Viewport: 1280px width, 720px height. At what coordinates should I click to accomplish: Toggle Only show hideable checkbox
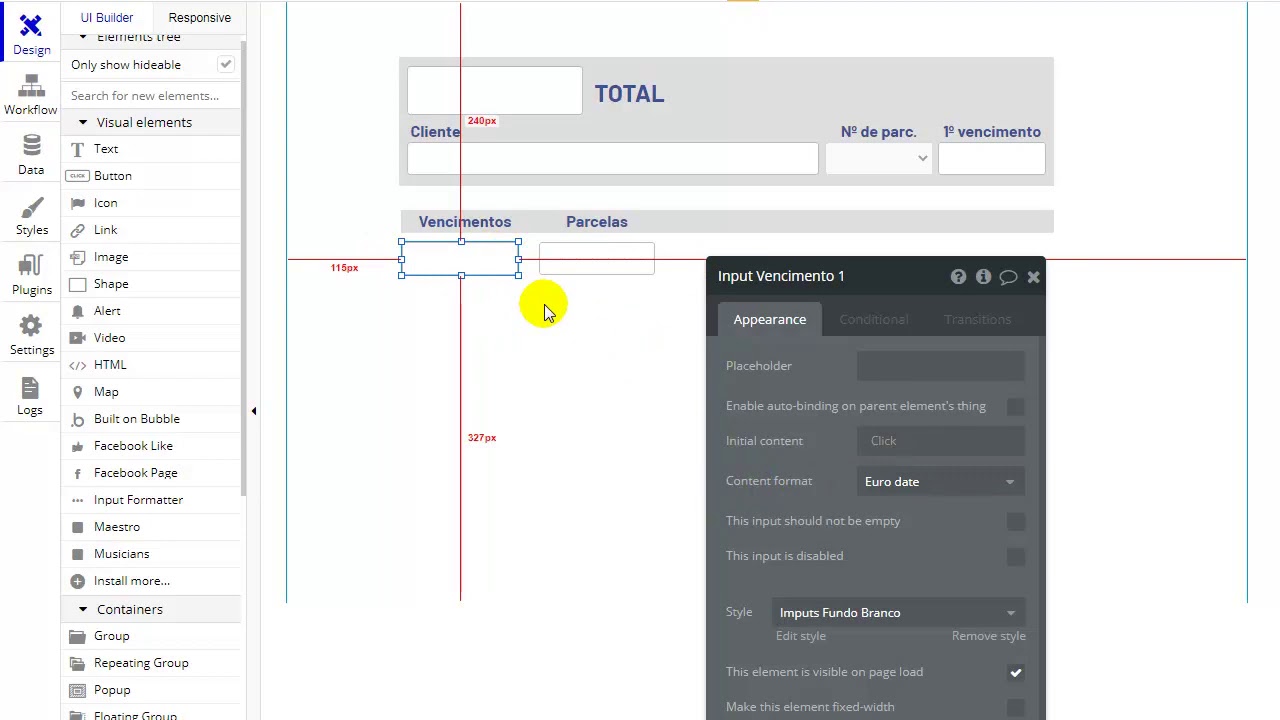(x=226, y=65)
